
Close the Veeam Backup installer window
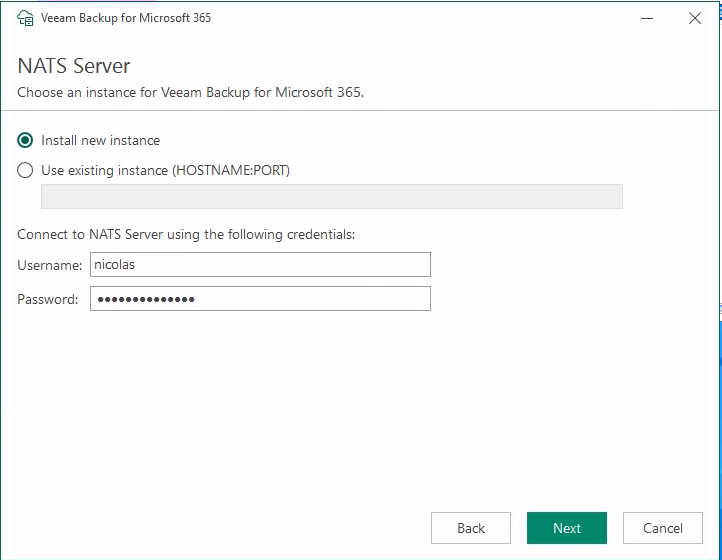(x=695, y=18)
